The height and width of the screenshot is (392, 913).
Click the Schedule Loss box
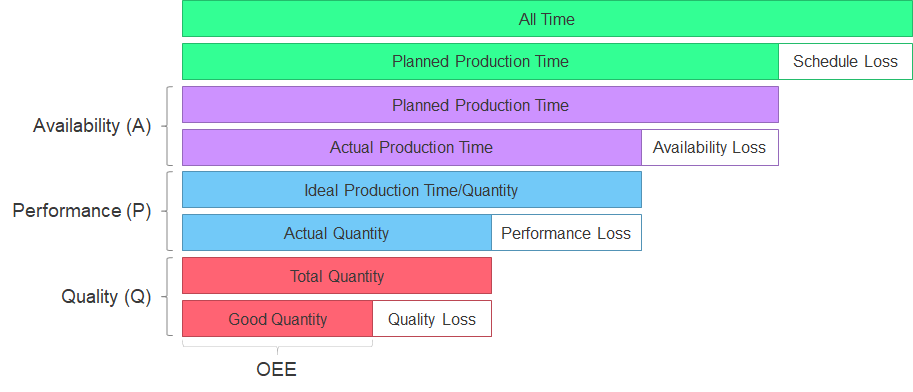(x=845, y=61)
